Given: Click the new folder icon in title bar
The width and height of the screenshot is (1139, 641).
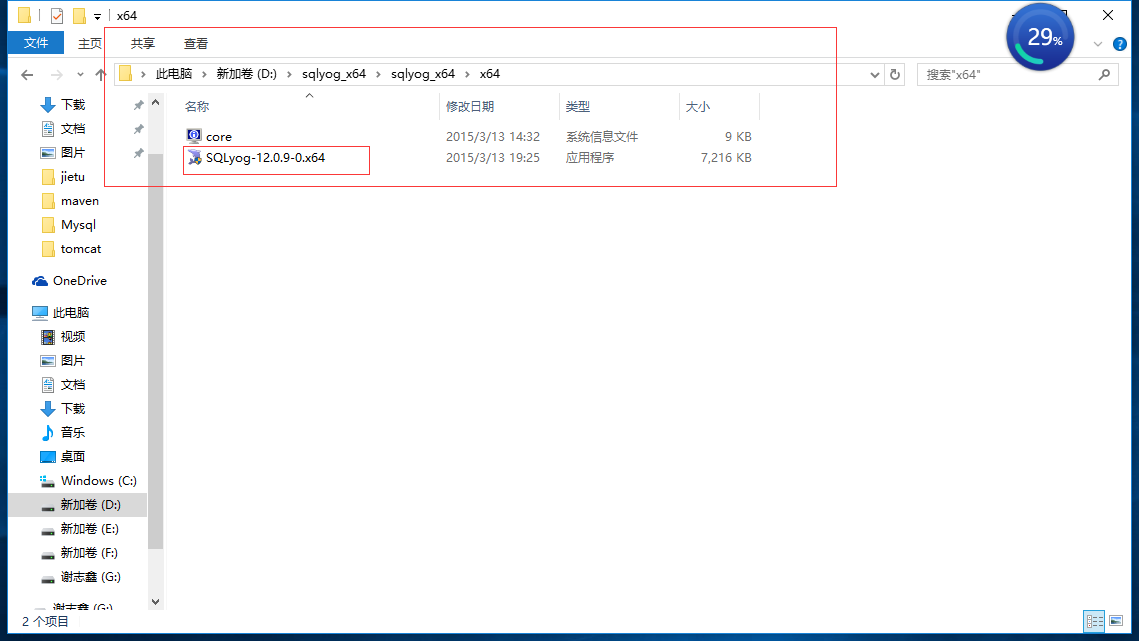Looking at the screenshot, I should (79, 15).
